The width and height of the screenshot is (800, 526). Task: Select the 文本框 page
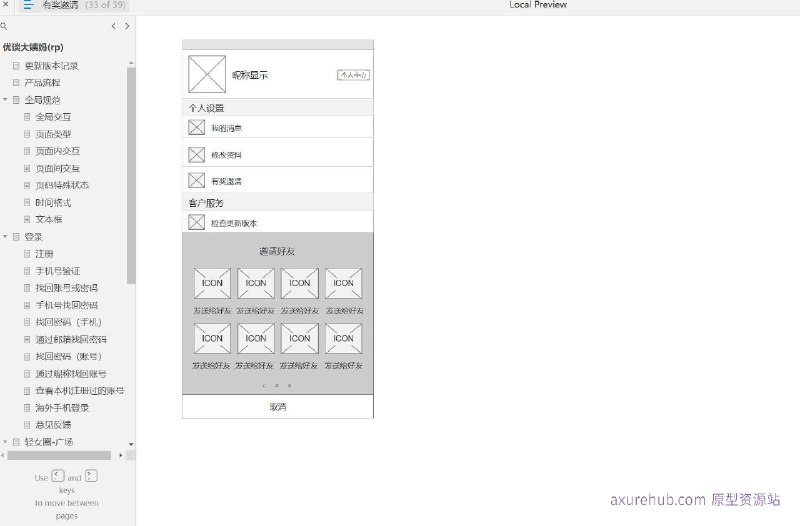[48, 219]
